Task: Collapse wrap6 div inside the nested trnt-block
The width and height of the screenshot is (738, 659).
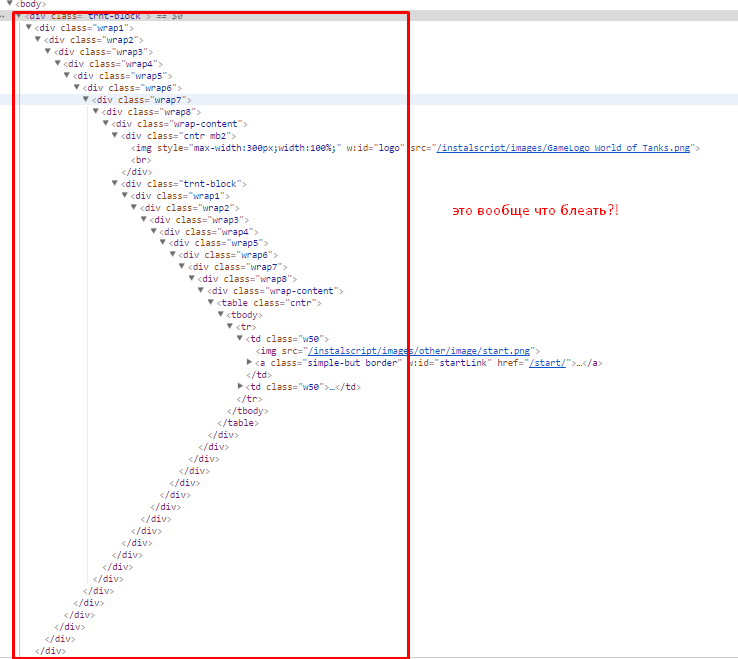Action: coord(173,254)
